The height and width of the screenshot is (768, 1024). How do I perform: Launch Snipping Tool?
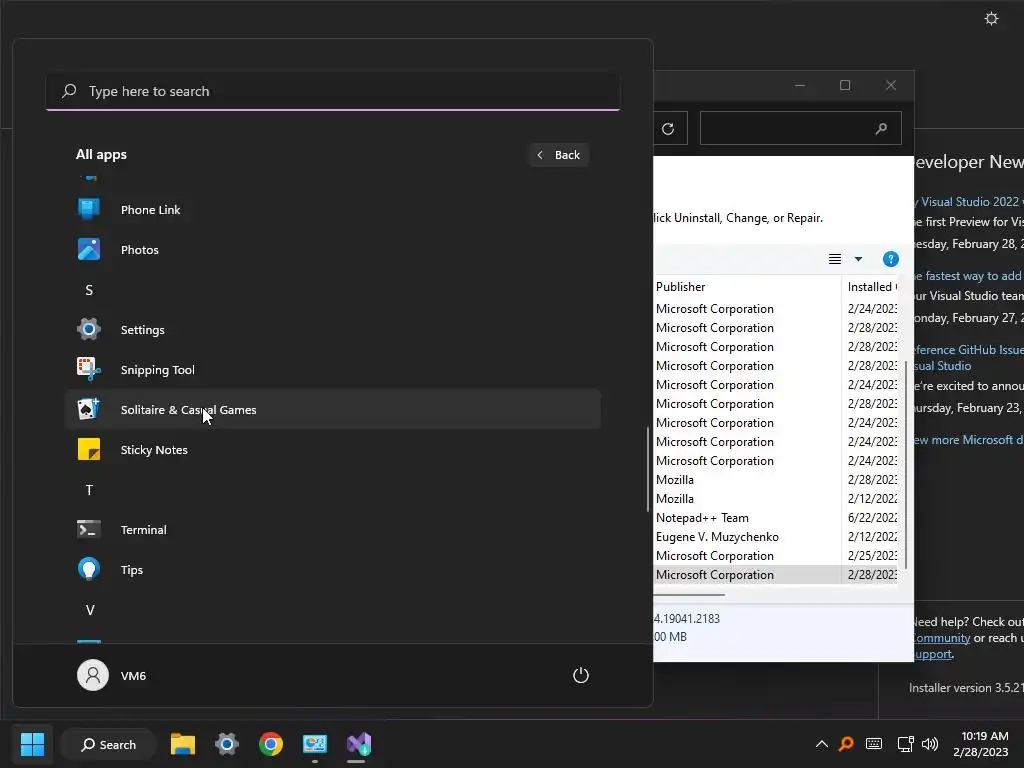point(333,370)
